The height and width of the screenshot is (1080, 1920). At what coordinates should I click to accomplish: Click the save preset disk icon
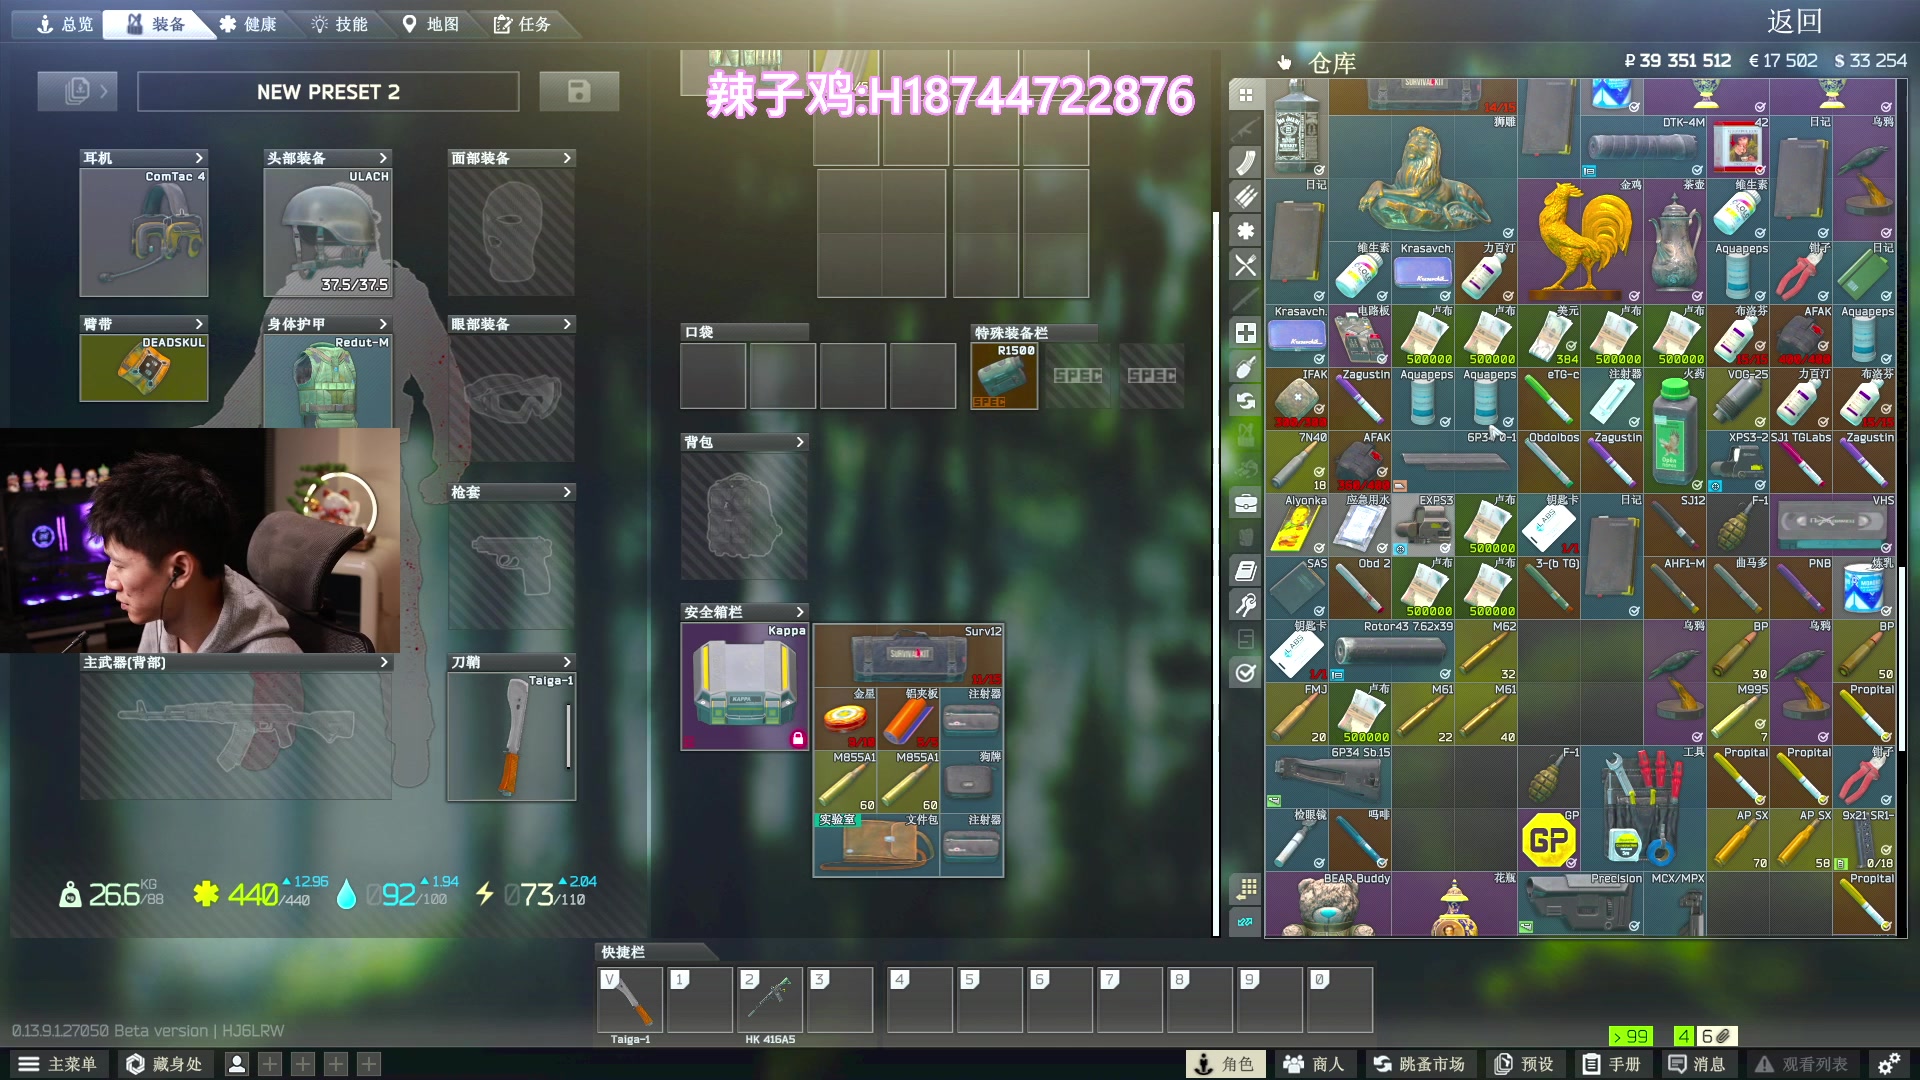(578, 91)
